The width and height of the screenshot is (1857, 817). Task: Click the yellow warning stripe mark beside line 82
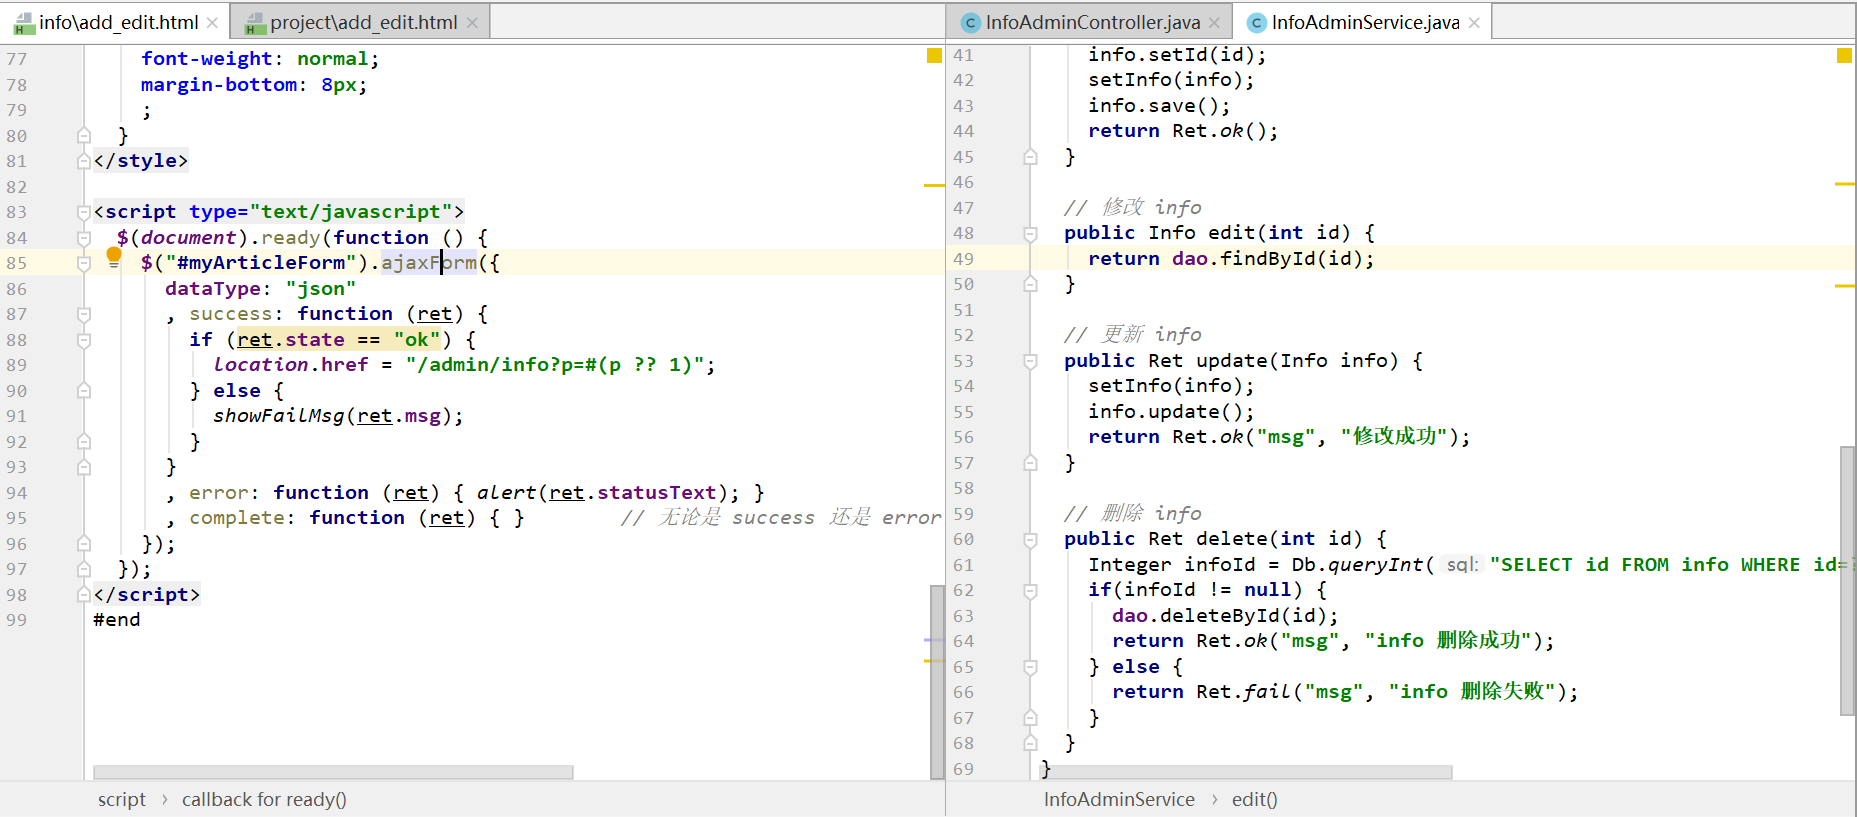point(934,185)
